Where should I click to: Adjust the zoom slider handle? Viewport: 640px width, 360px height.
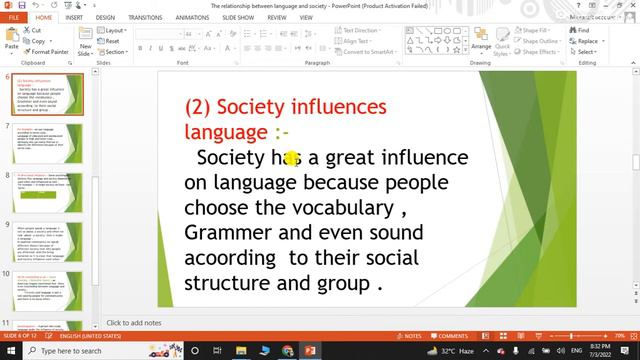point(571,336)
